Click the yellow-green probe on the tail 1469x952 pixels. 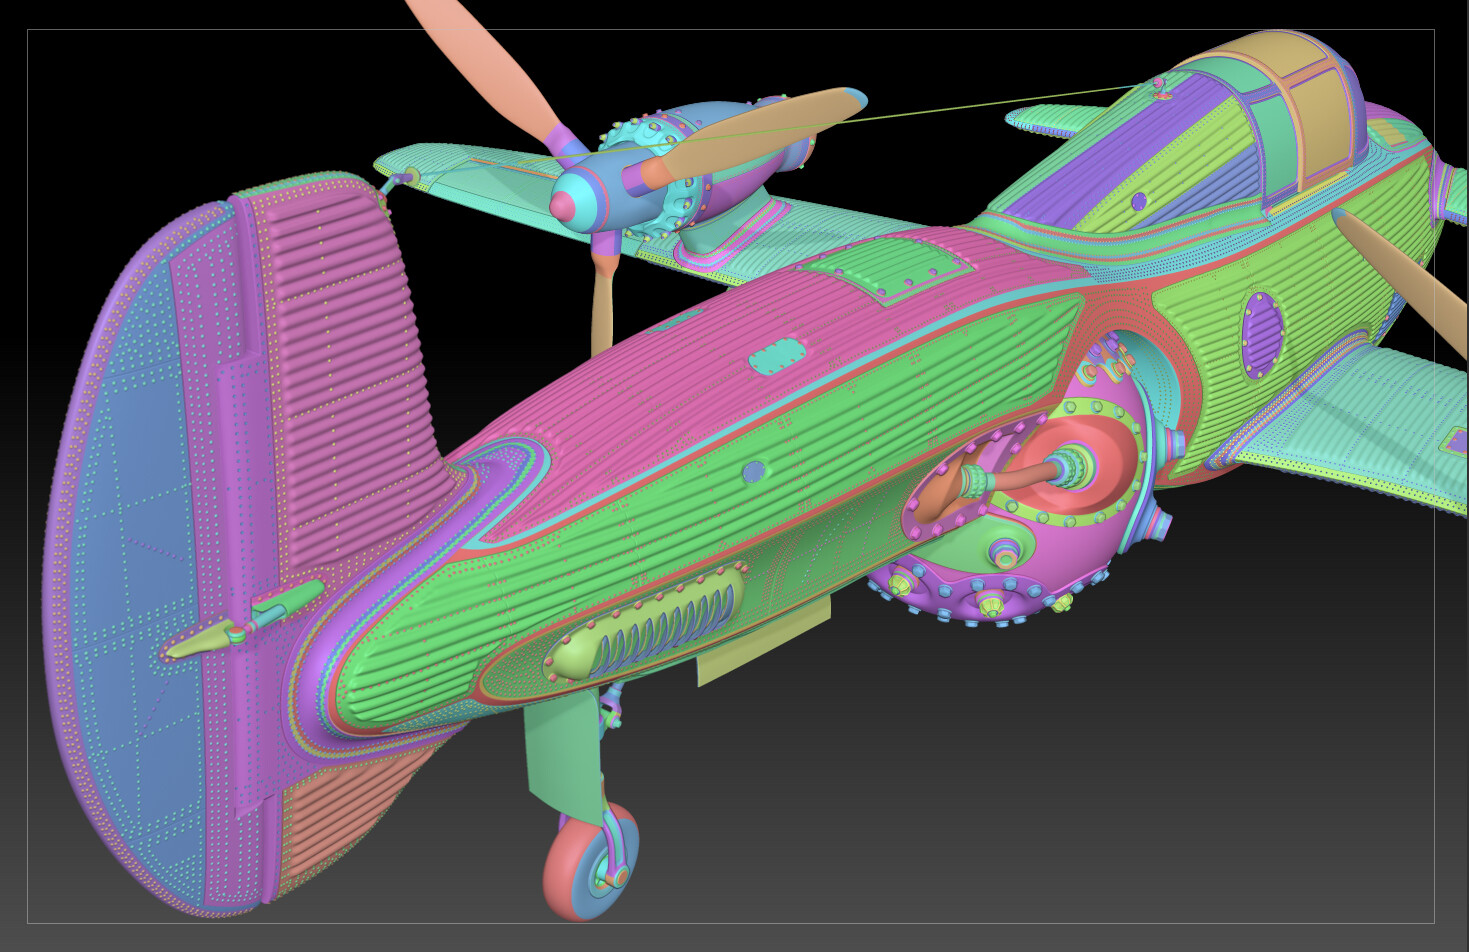tap(242, 620)
